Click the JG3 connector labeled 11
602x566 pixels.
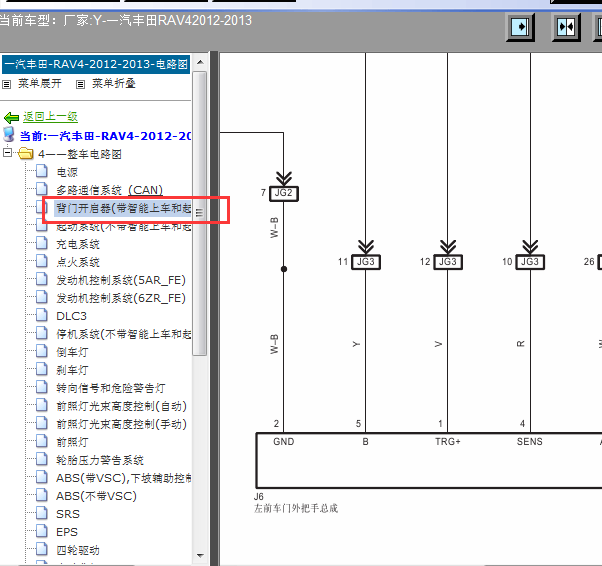point(366,262)
